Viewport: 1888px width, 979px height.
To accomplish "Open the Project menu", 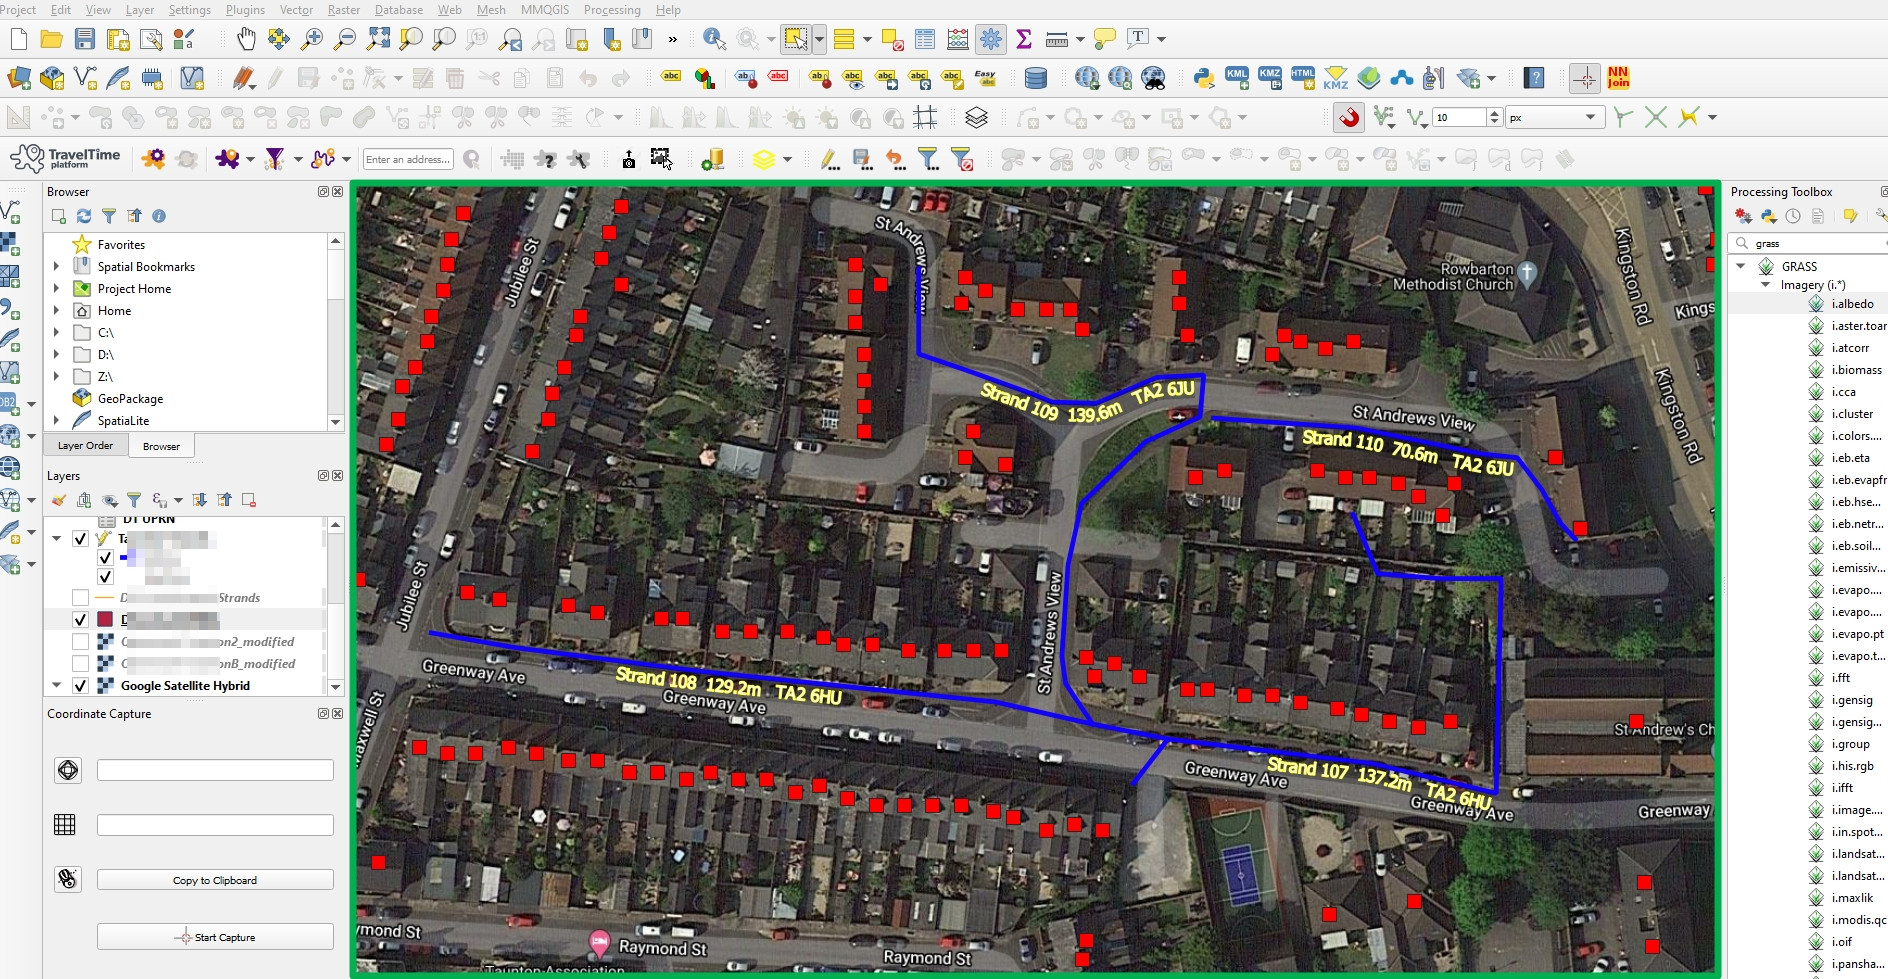I will [x=17, y=10].
